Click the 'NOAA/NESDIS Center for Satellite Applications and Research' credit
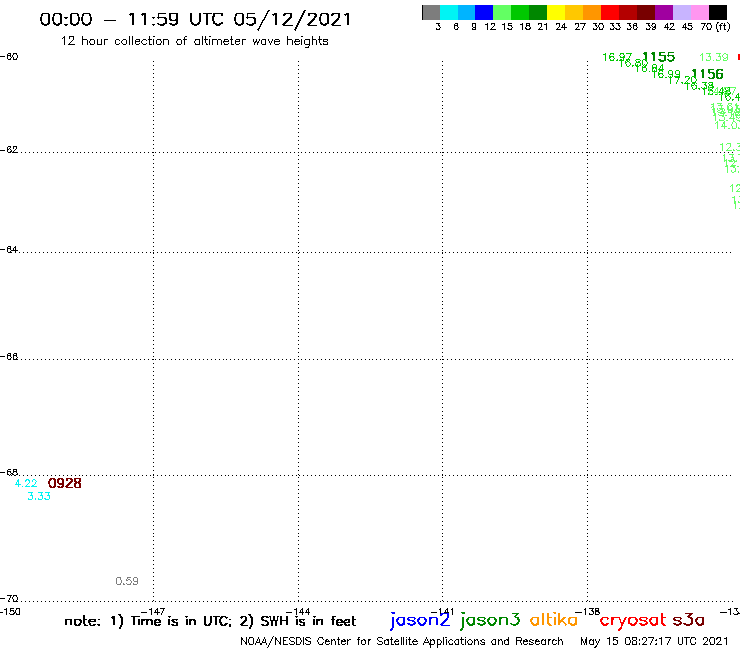The height and width of the screenshot is (650, 740). coord(402,642)
